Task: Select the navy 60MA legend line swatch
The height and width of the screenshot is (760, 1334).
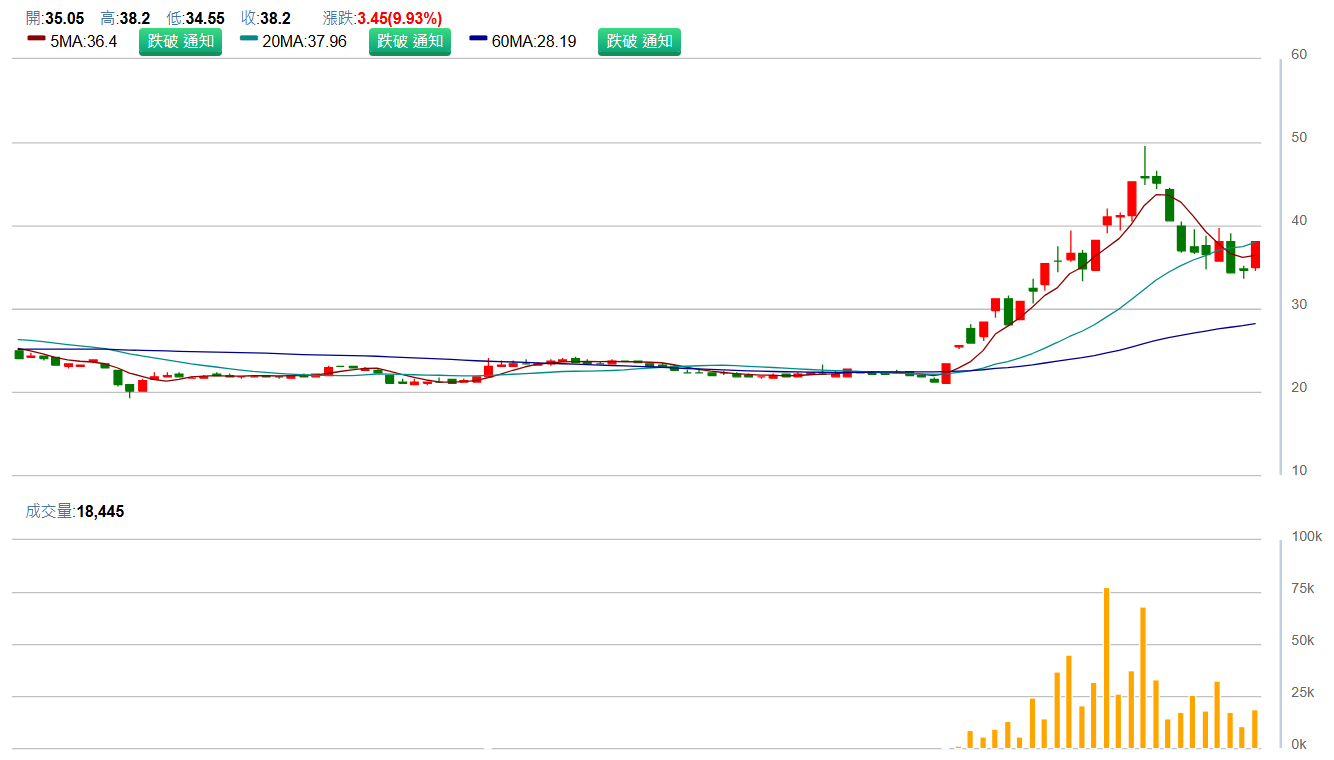Action: point(479,39)
